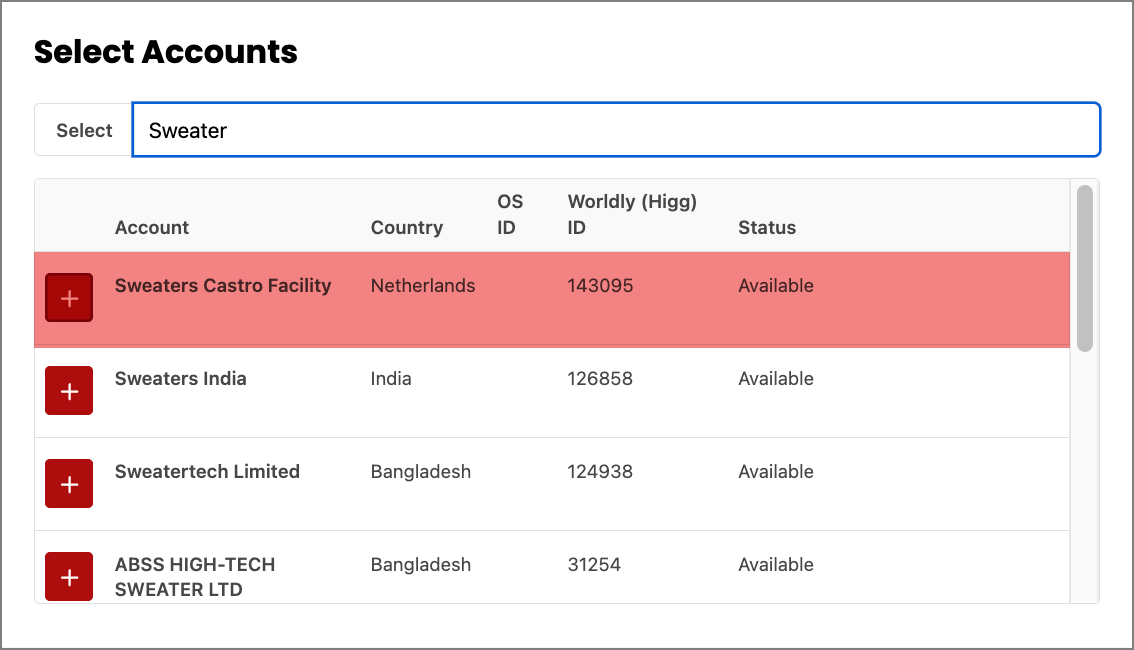Choose the Sweaters India account name

(181, 379)
